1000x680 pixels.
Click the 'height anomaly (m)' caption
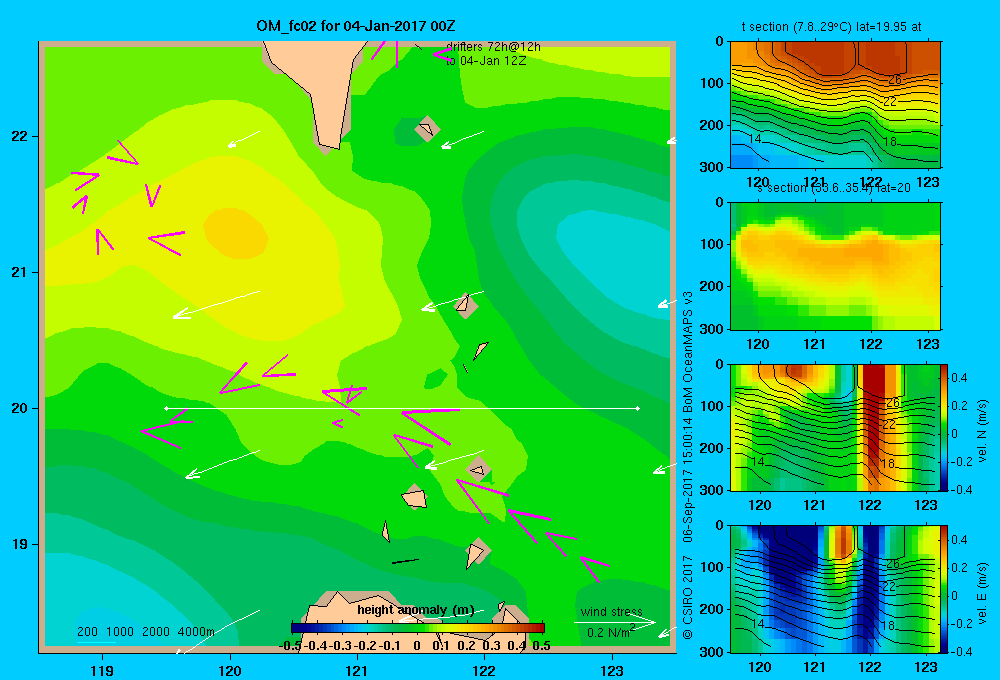[416, 610]
